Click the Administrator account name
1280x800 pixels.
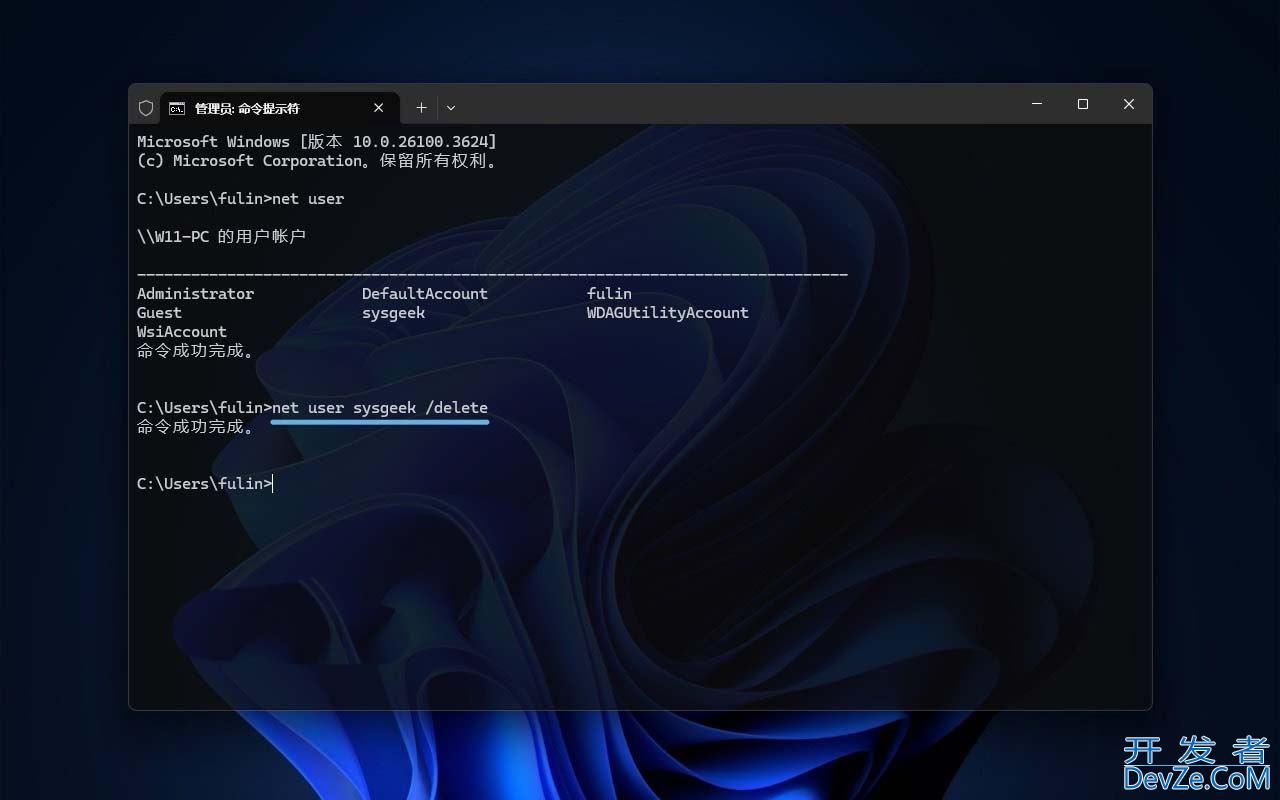point(195,294)
